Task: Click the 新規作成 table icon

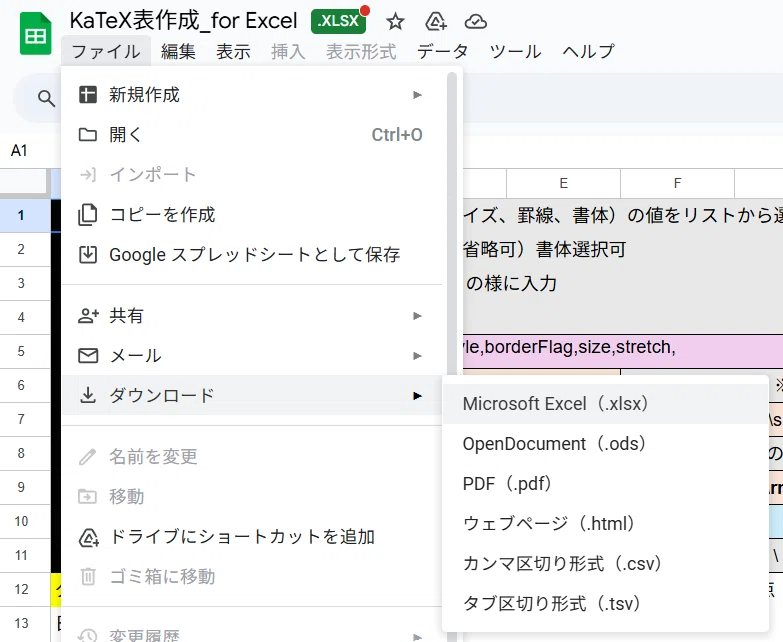Action: click(88, 94)
